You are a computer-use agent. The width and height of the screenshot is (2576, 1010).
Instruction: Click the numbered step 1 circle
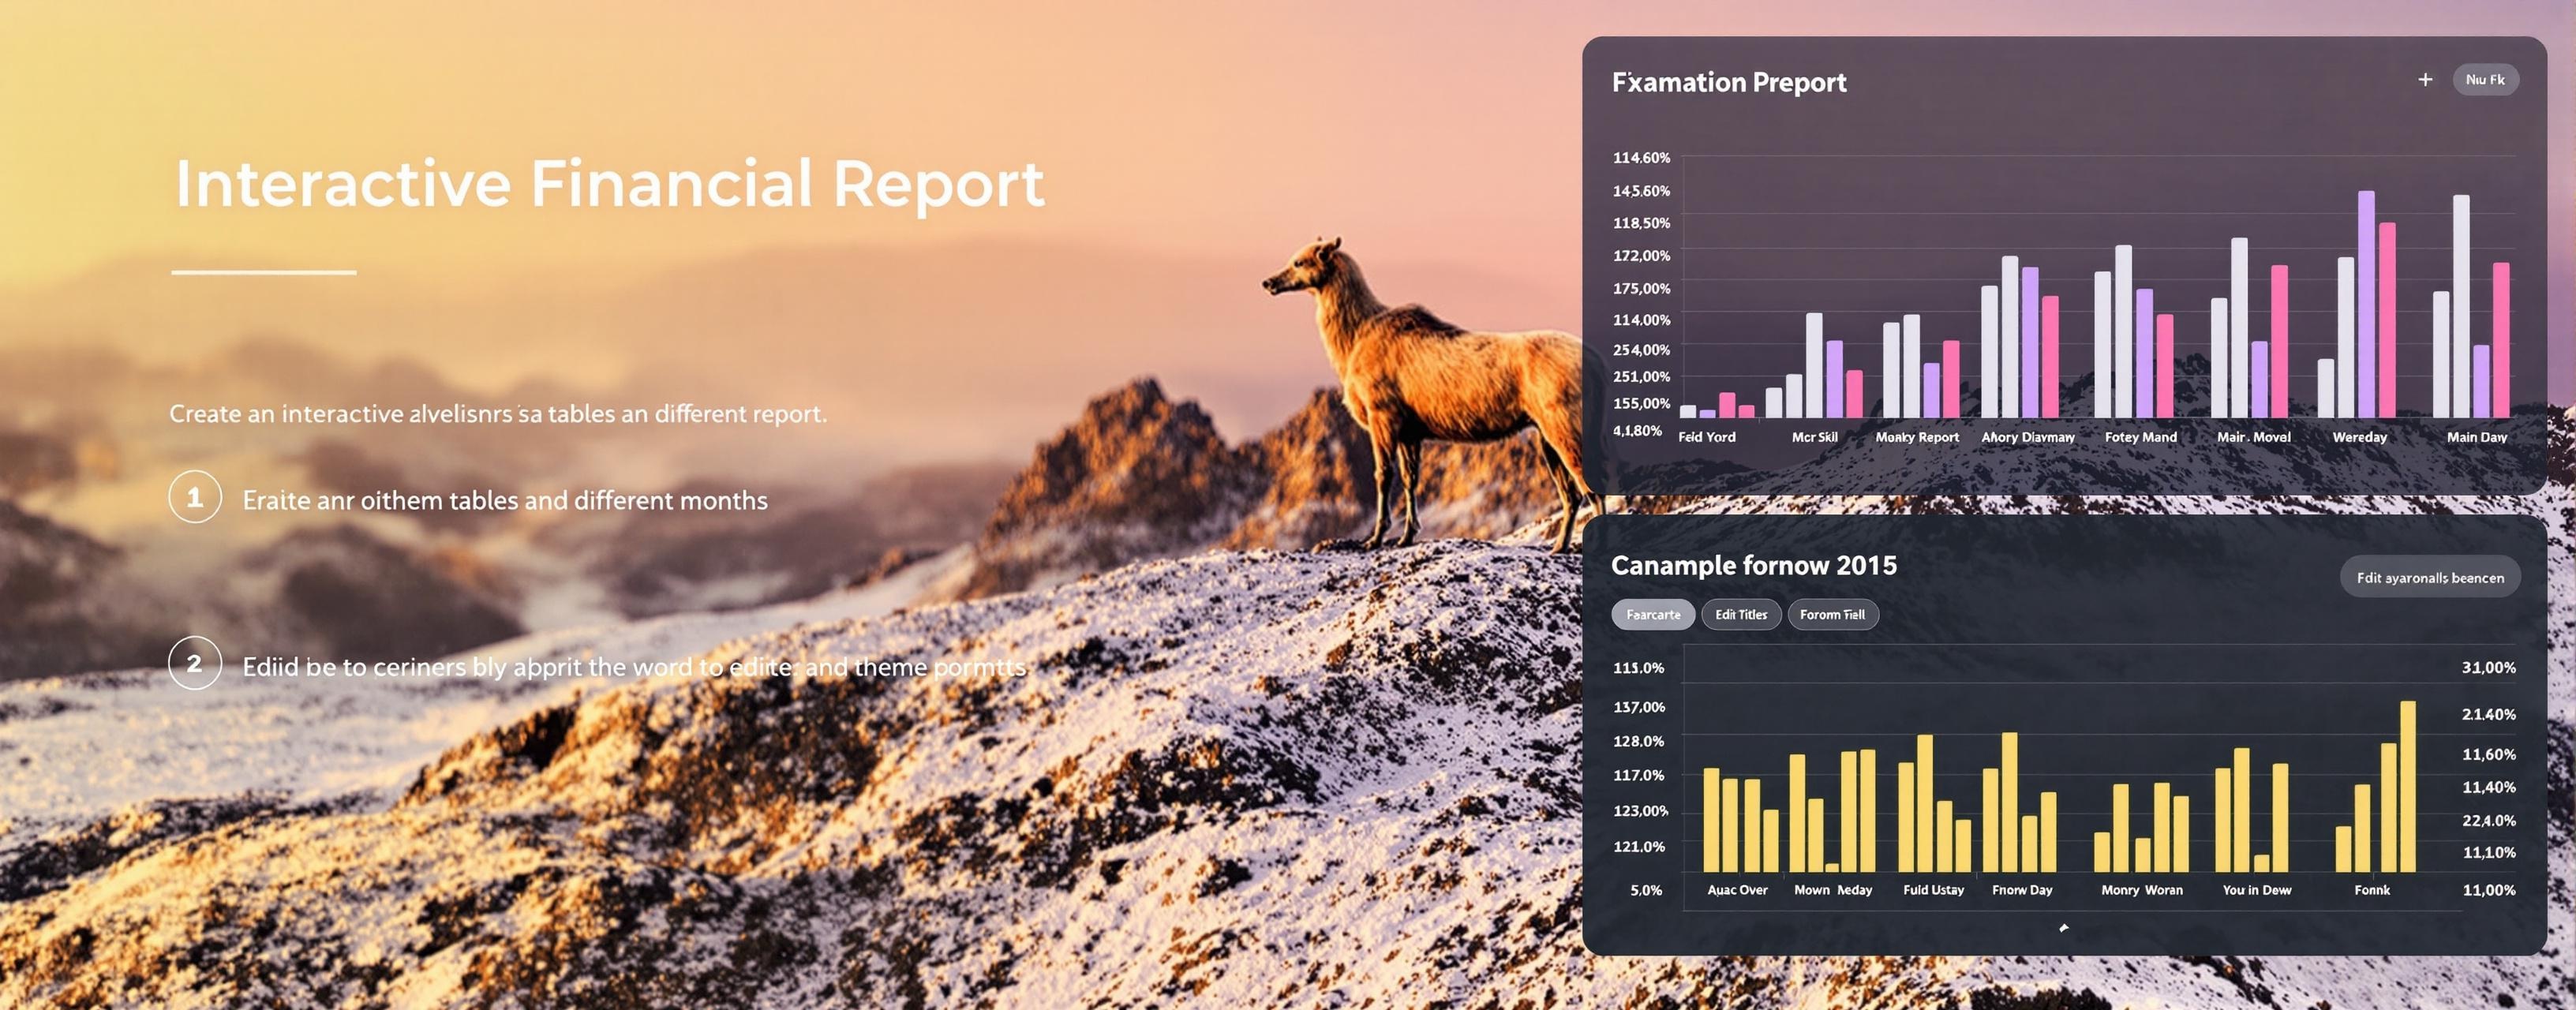[x=195, y=497]
